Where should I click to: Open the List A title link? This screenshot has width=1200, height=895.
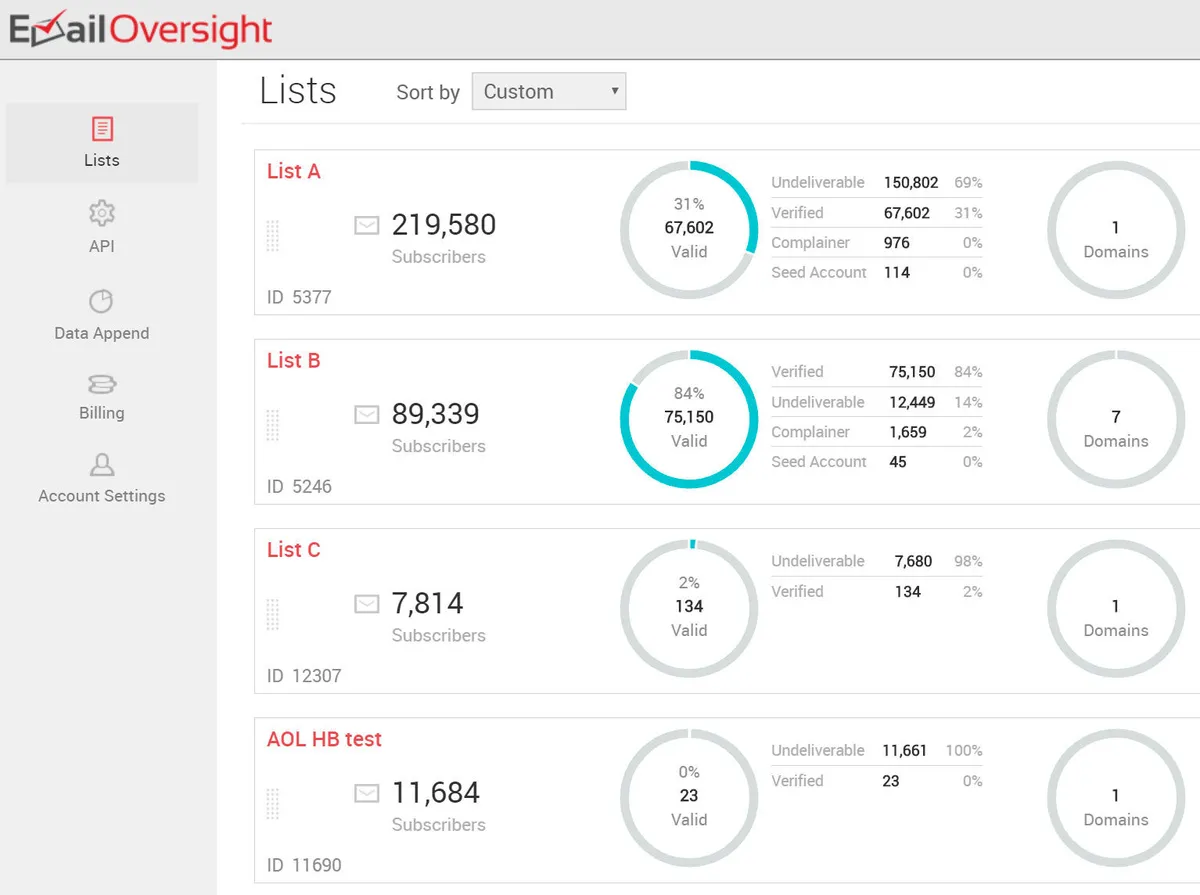tap(294, 171)
